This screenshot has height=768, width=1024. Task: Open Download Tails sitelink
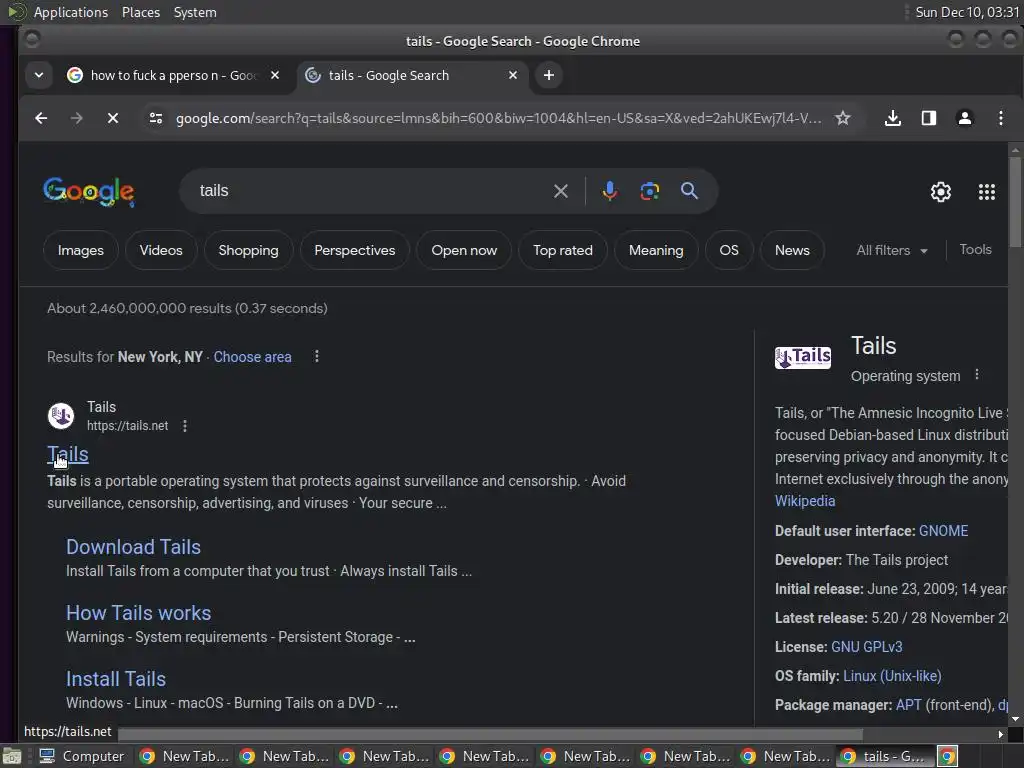coord(133,547)
